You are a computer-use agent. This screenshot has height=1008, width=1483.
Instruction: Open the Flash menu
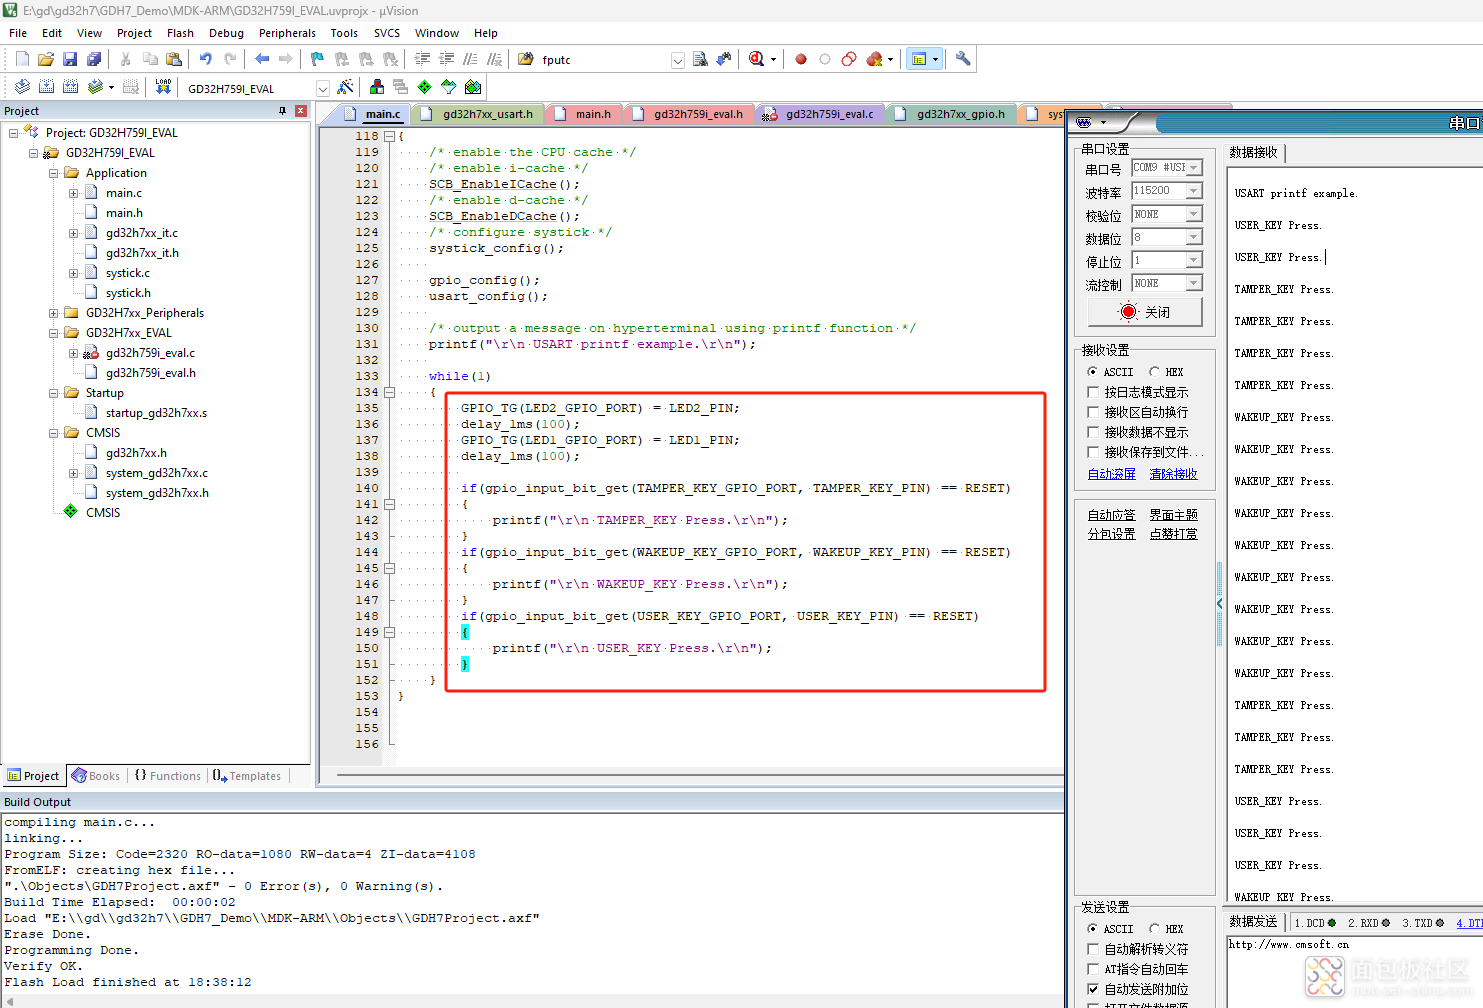click(180, 33)
